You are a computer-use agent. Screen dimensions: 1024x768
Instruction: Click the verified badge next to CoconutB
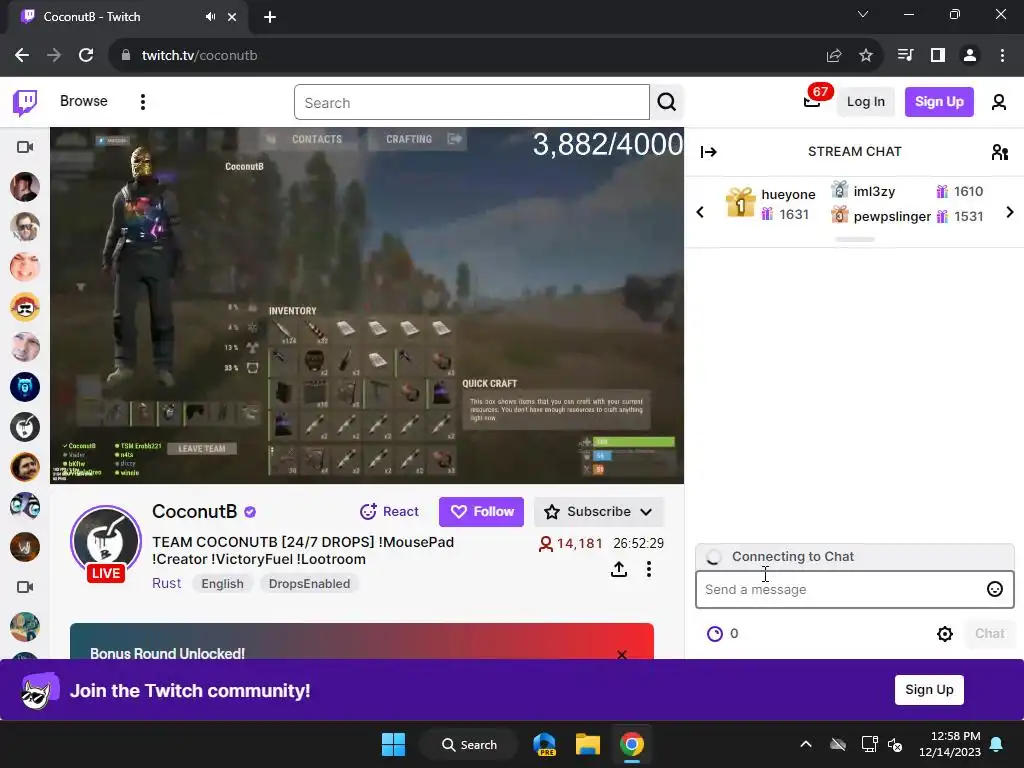[x=250, y=513]
